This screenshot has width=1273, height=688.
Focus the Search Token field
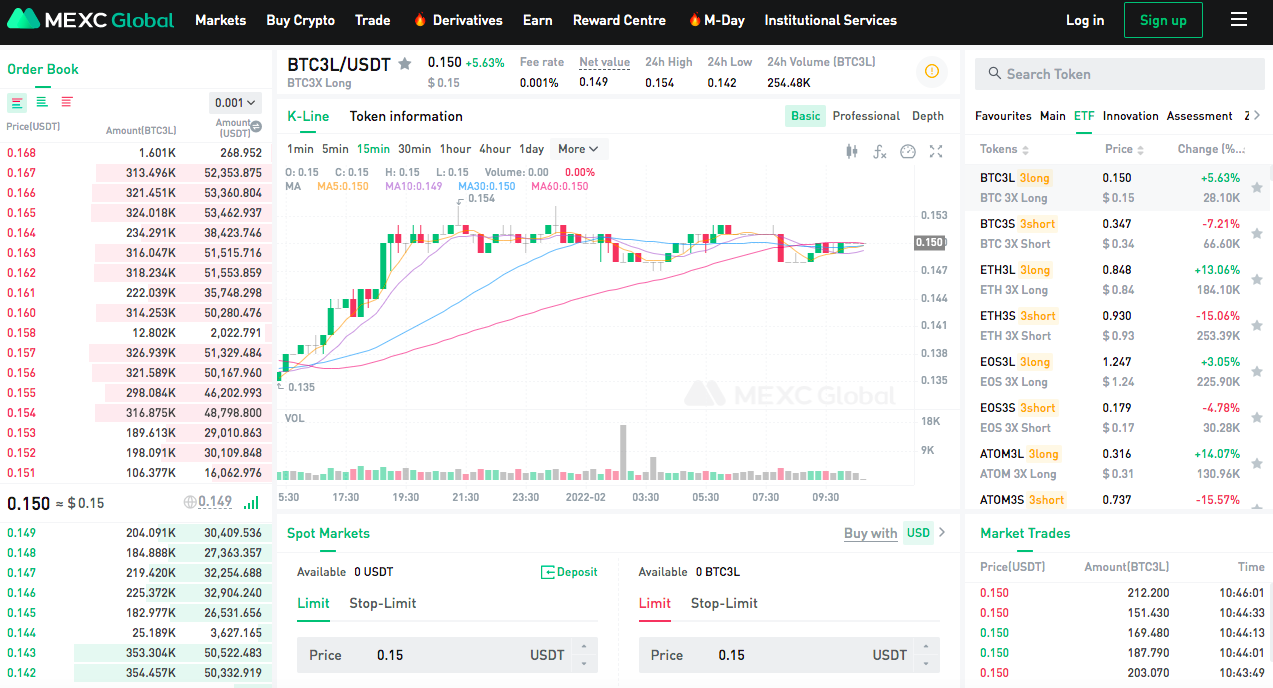tap(1118, 74)
